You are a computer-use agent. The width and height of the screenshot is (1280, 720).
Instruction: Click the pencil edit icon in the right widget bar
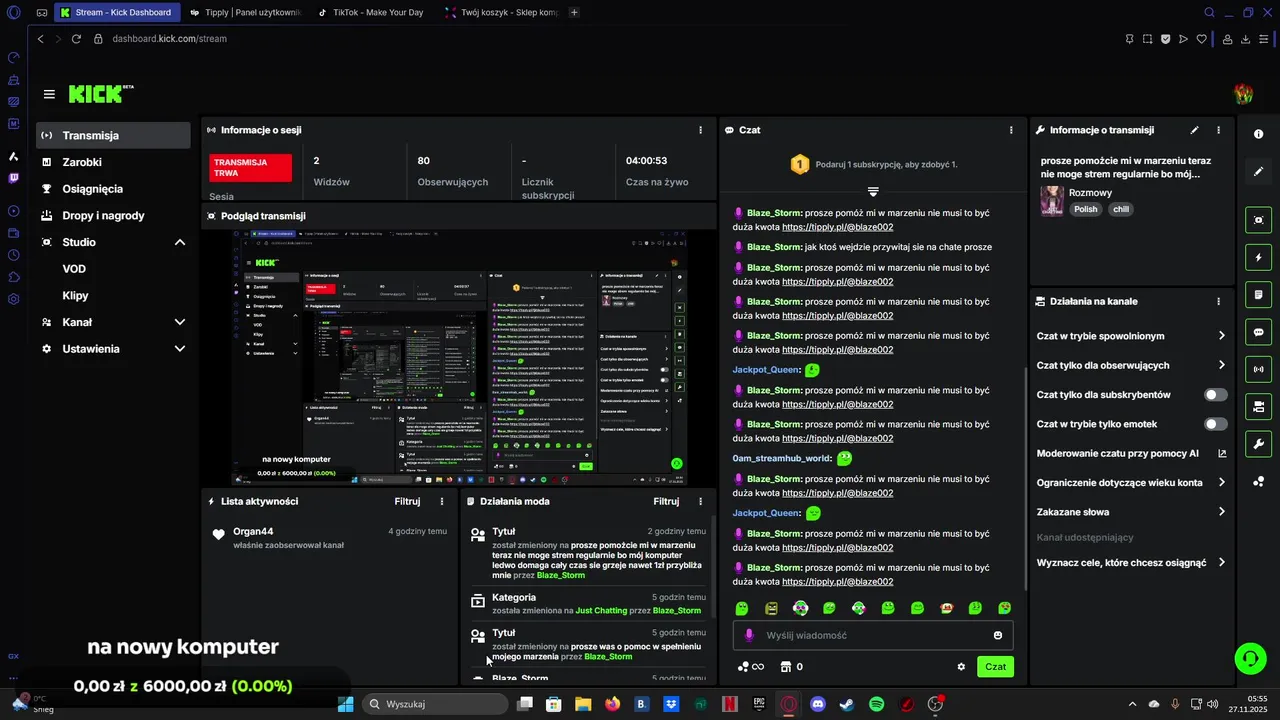1258,172
